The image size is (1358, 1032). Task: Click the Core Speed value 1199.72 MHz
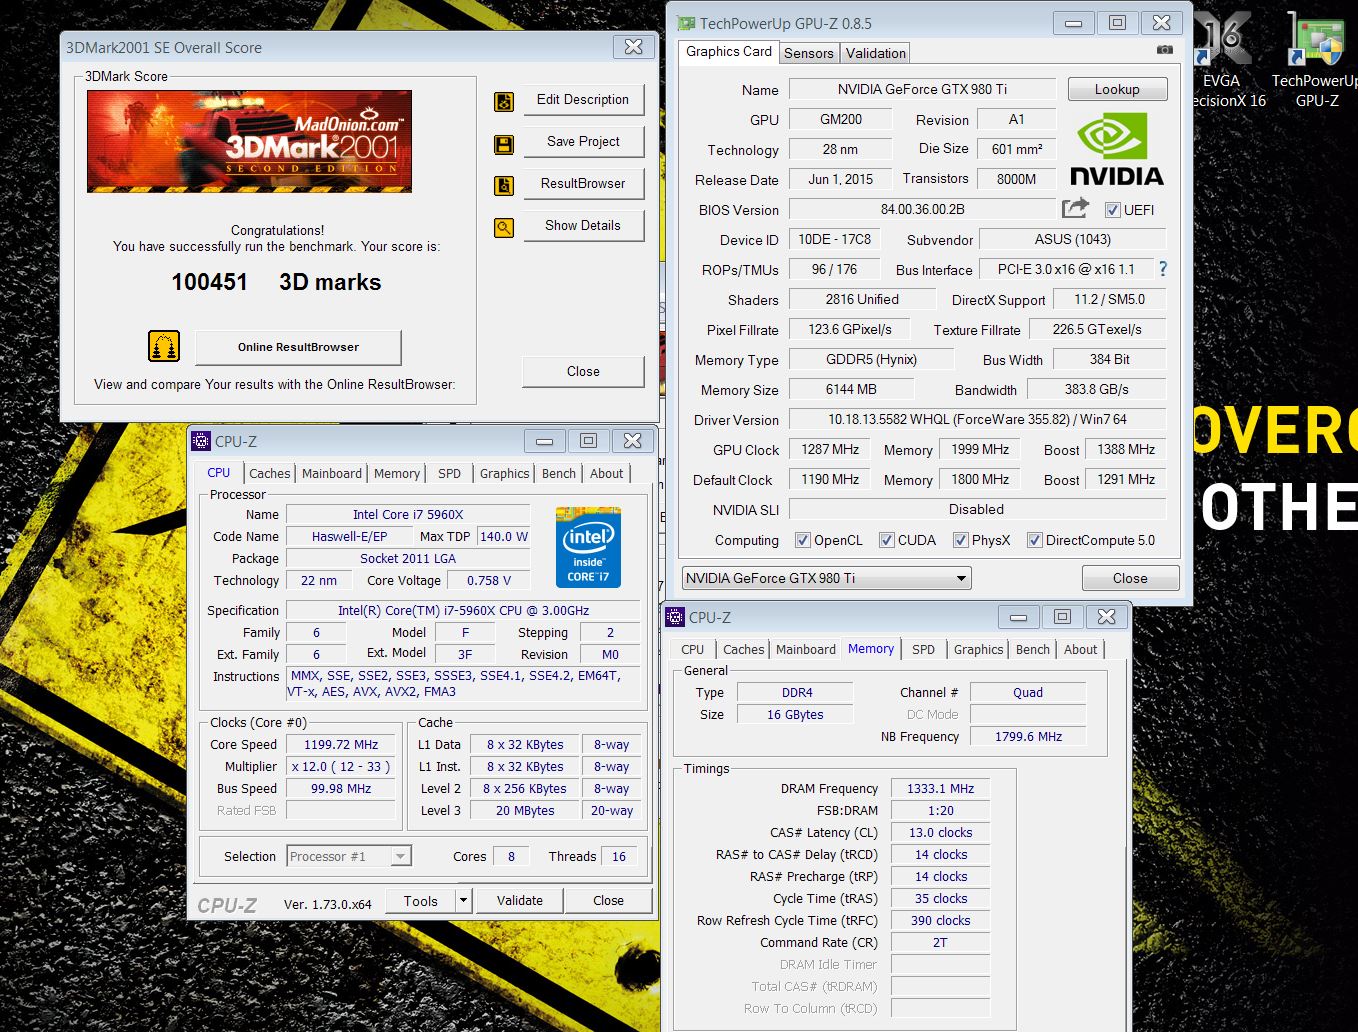[341, 744]
